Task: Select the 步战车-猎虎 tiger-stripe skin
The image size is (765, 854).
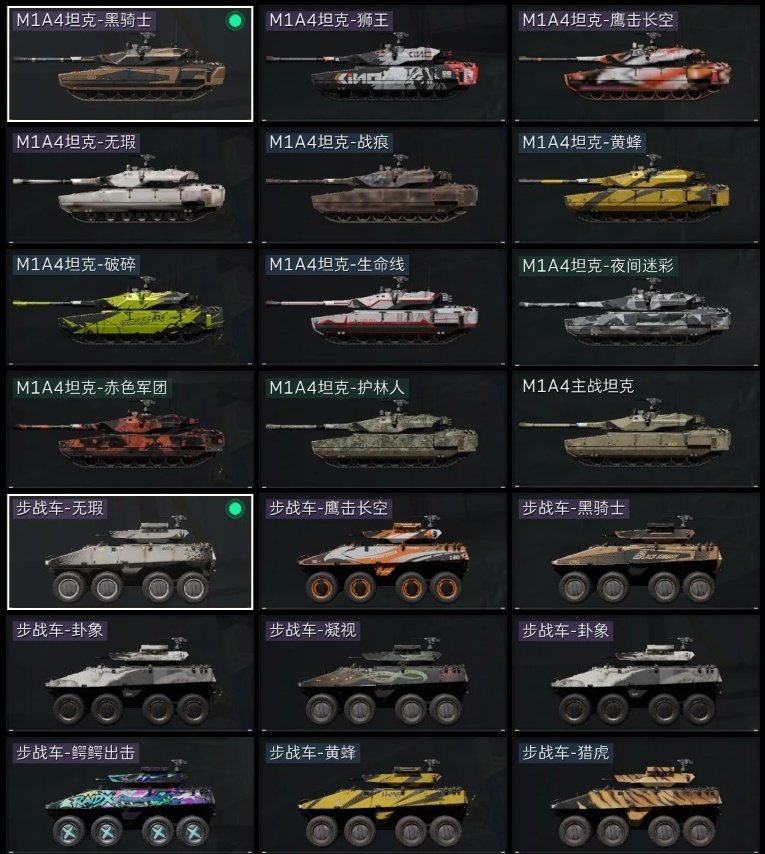Action: point(636,795)
